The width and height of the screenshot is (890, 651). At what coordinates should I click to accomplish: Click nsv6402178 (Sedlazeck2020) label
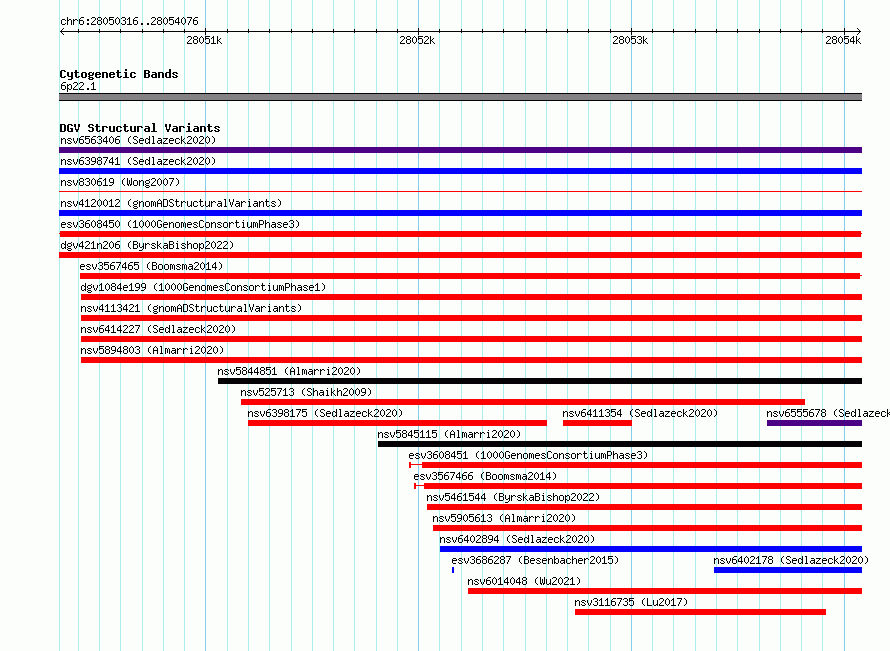pyautogui.click(x=791, y=560)
